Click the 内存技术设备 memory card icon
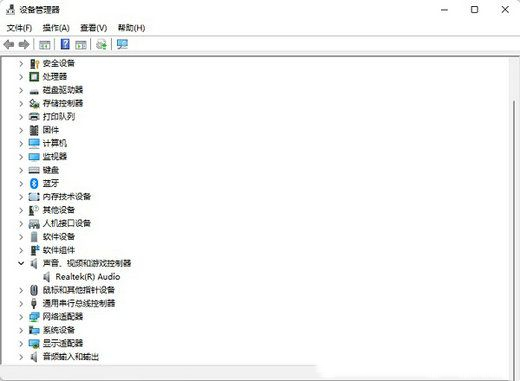Viewport: 520px width, 381px height. coord(34,197)
